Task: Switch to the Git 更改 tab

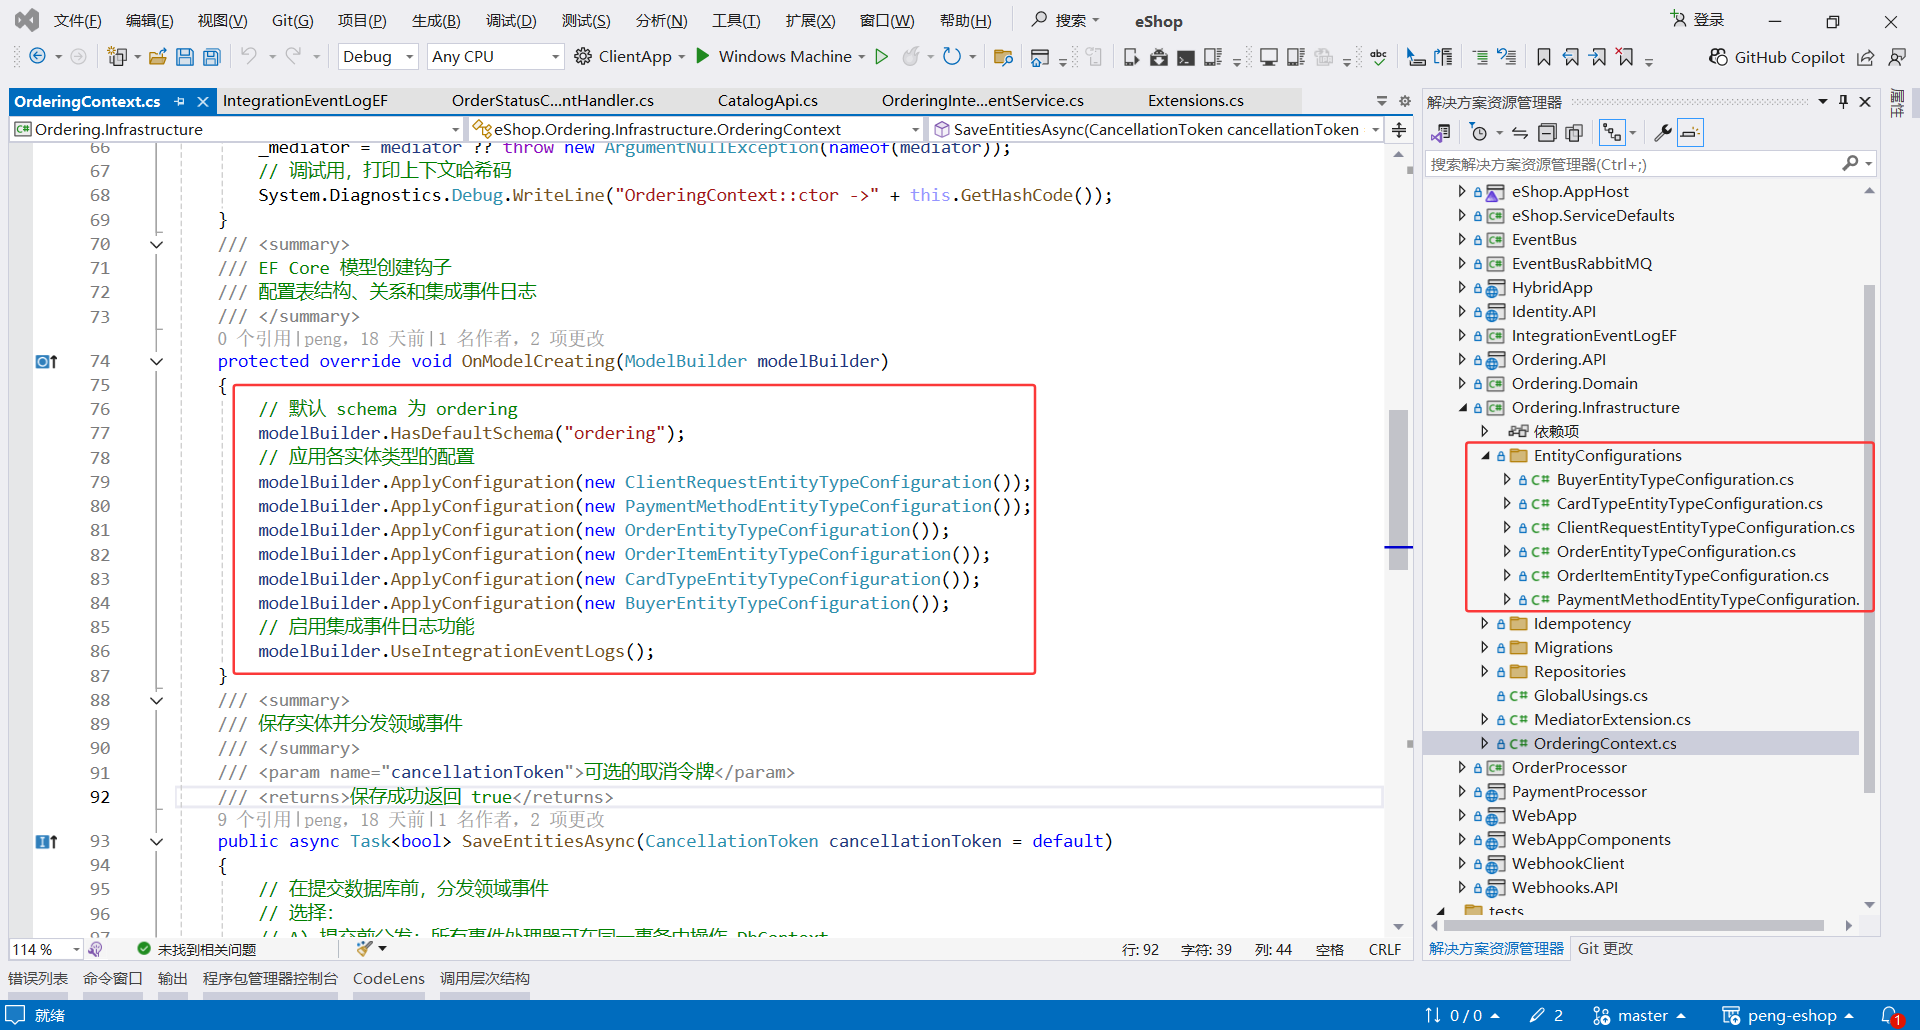Action: pyautogui.click(x=1605, y=949)
